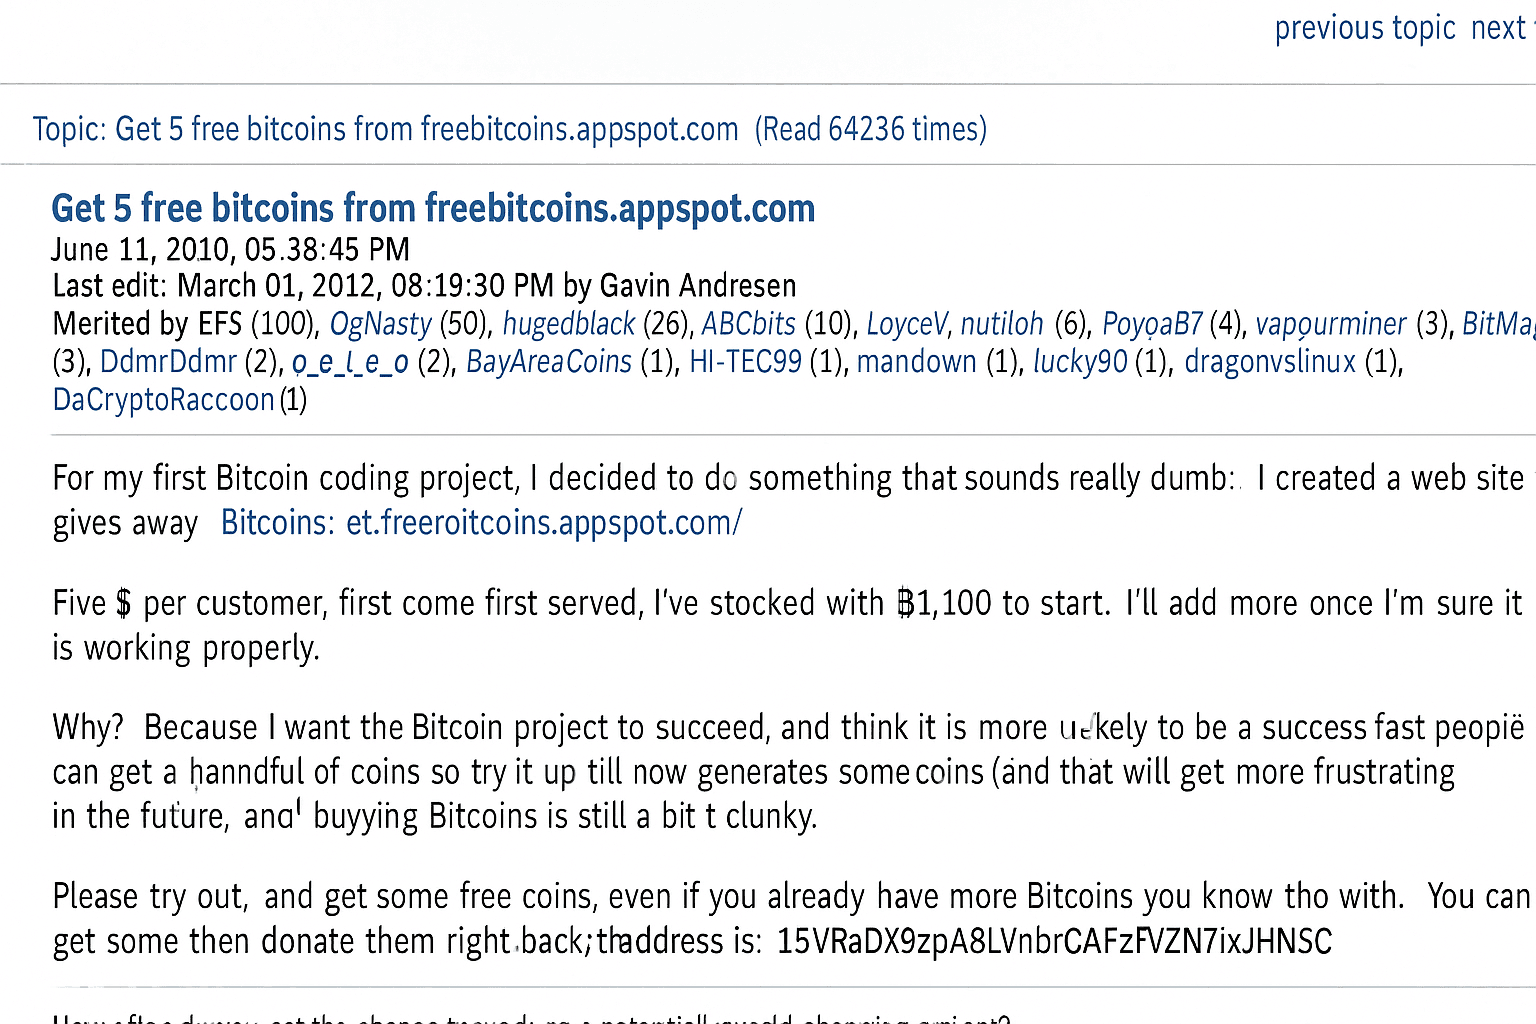The width and height of the screenshot is (1536, 1024).
Task: View BayAreaCoins' profile
Action: pyautogui.click(x=549, y=362)
